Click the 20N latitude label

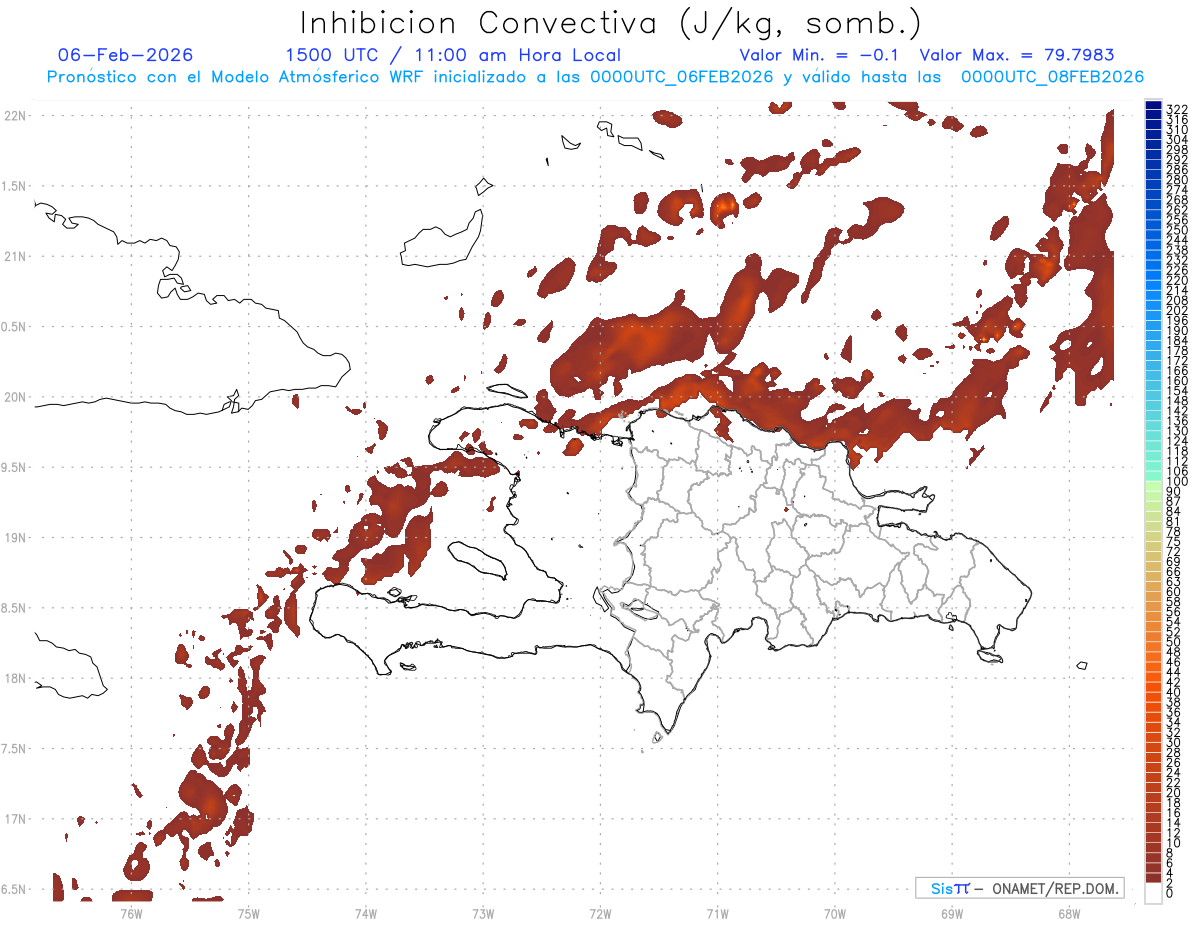click(x=14, y=397)
